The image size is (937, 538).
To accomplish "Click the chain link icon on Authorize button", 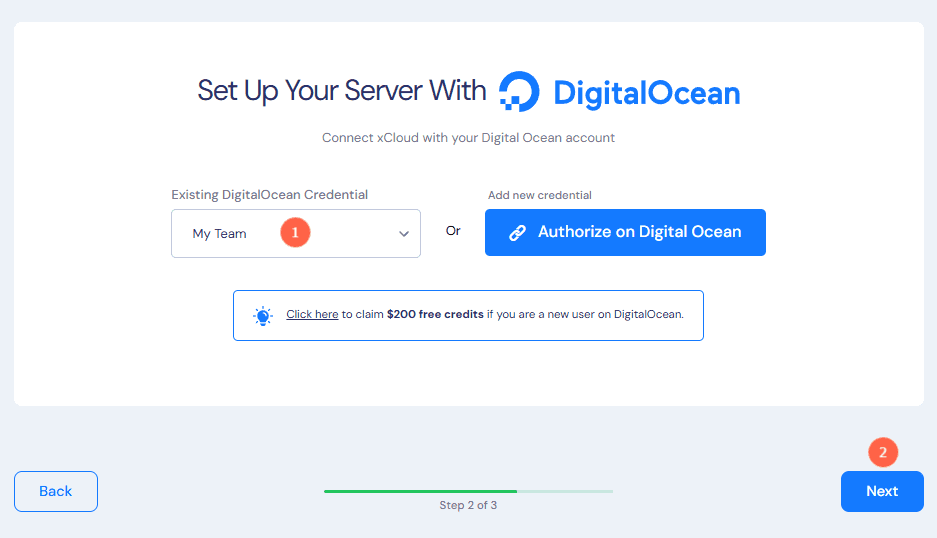I will tap(518, 233).
